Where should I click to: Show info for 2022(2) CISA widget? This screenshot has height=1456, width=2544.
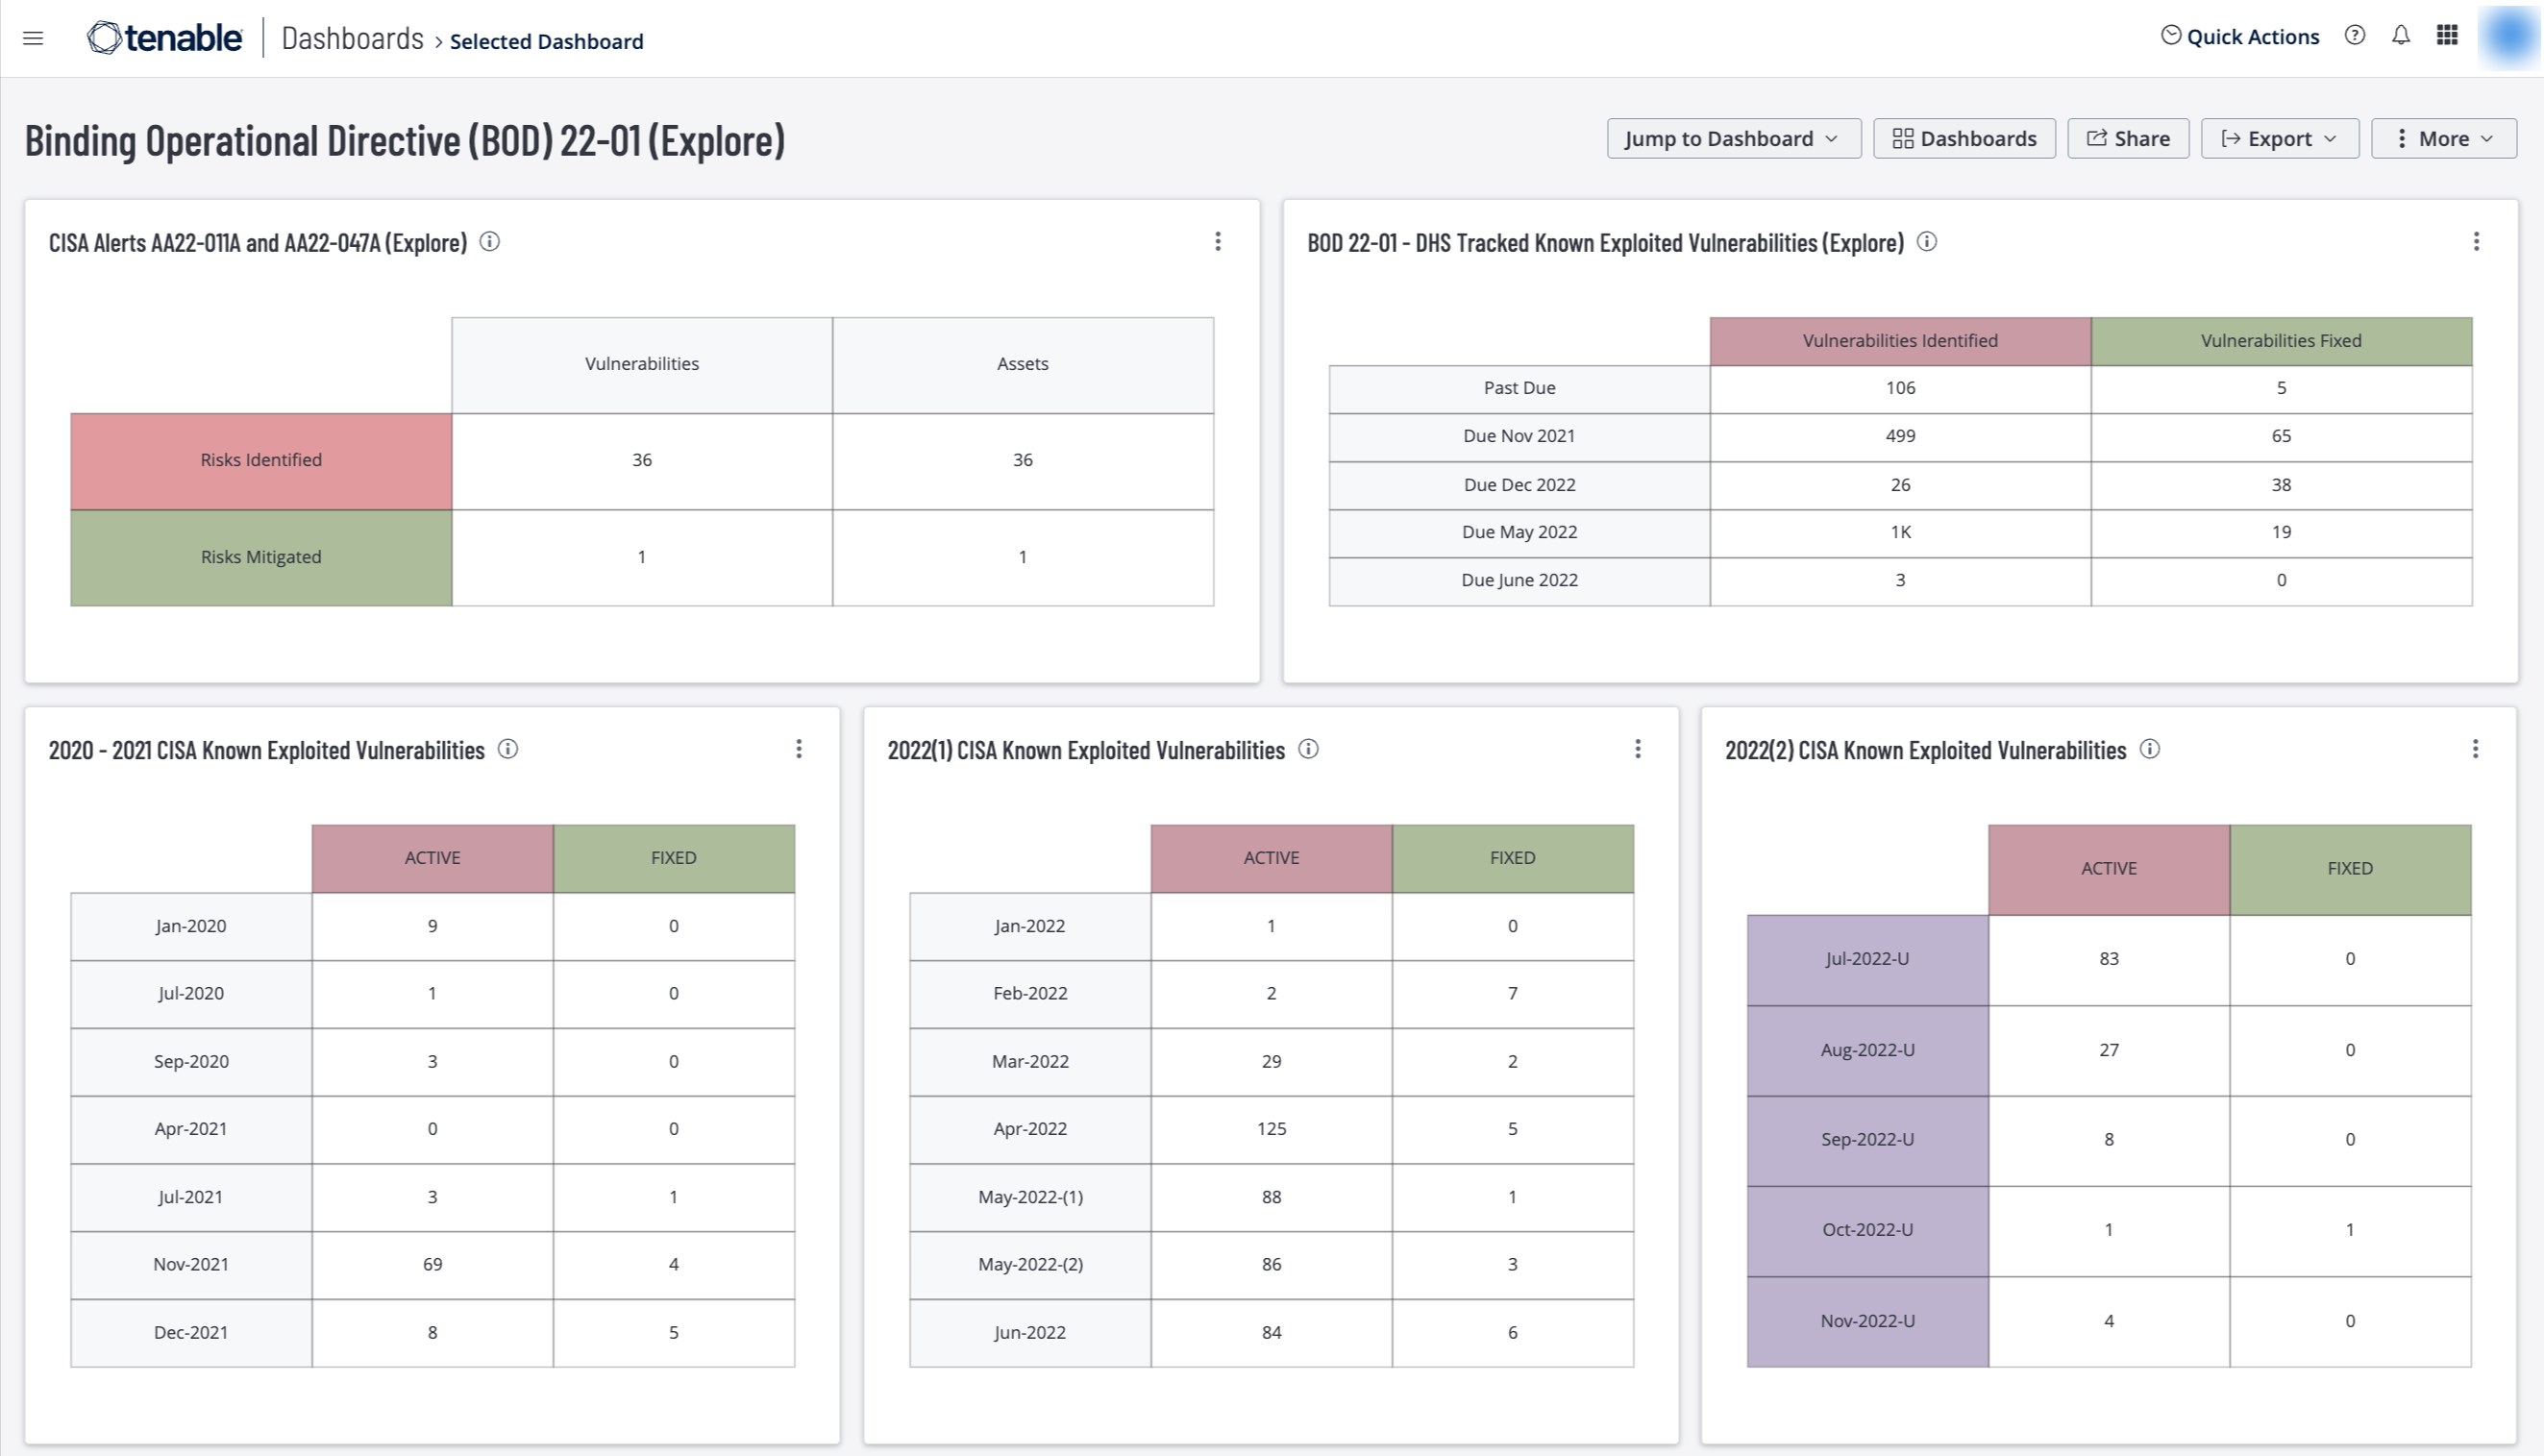(x=2150, y=749)
